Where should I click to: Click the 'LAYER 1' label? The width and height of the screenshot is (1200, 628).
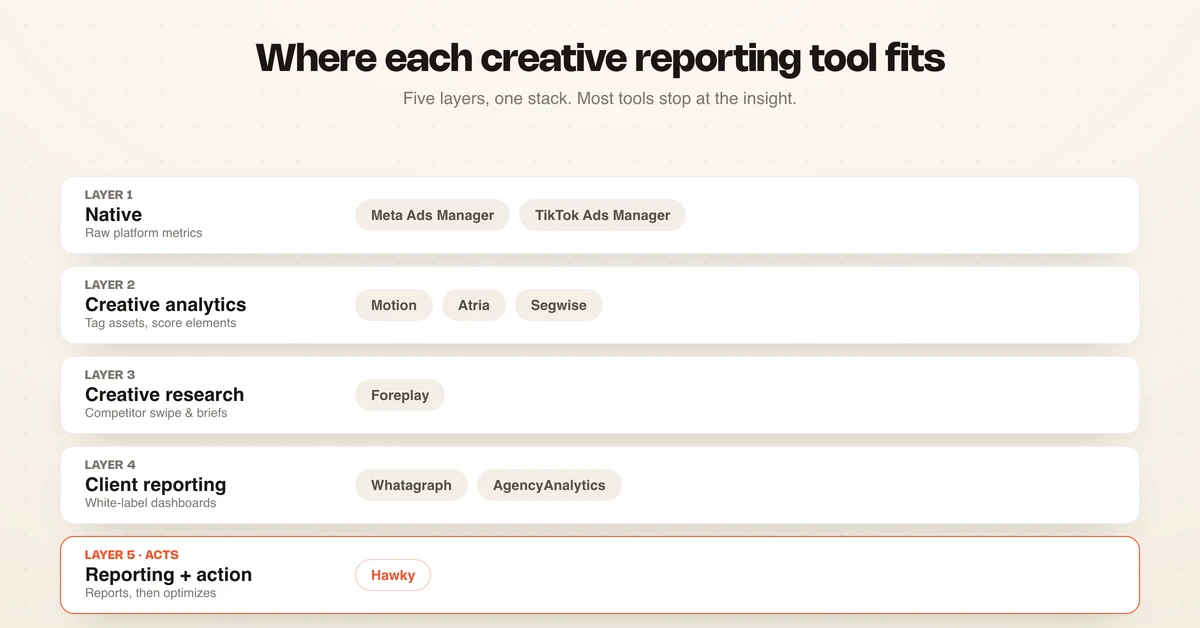(109, 195)
